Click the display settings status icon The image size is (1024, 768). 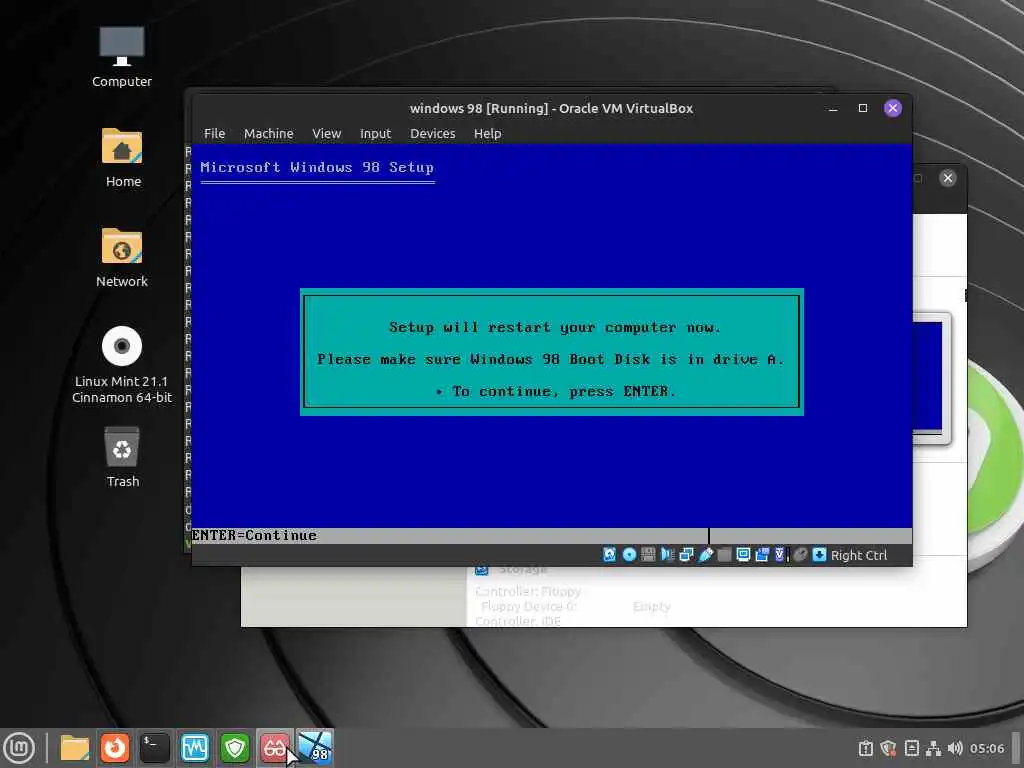[x=743, y=555]
